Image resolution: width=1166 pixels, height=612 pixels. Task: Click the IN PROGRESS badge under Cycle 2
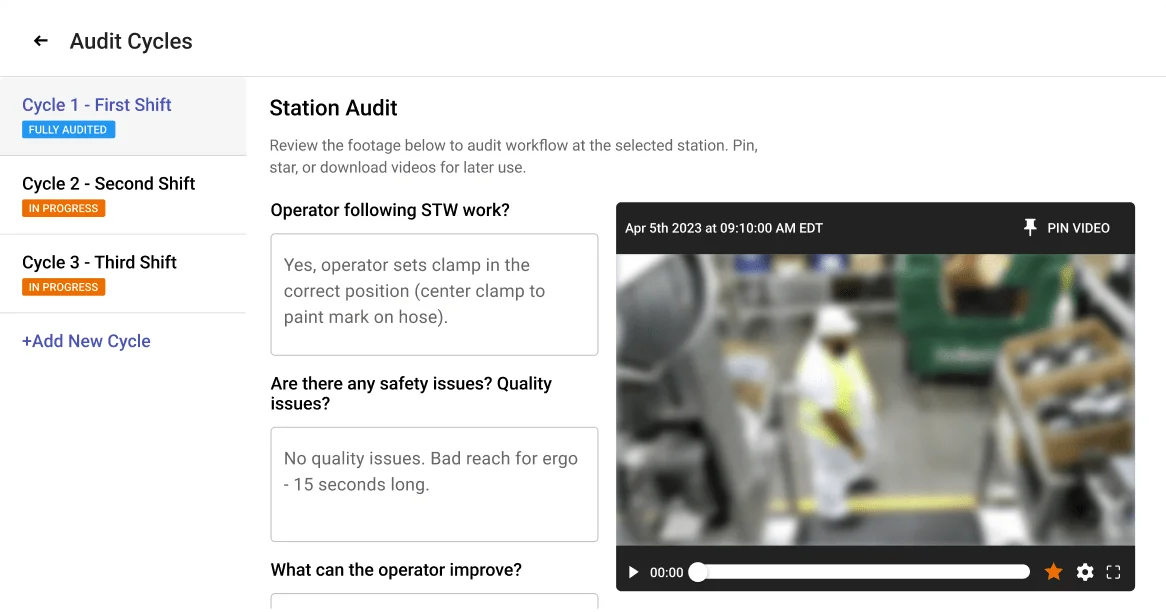(63, 208)
